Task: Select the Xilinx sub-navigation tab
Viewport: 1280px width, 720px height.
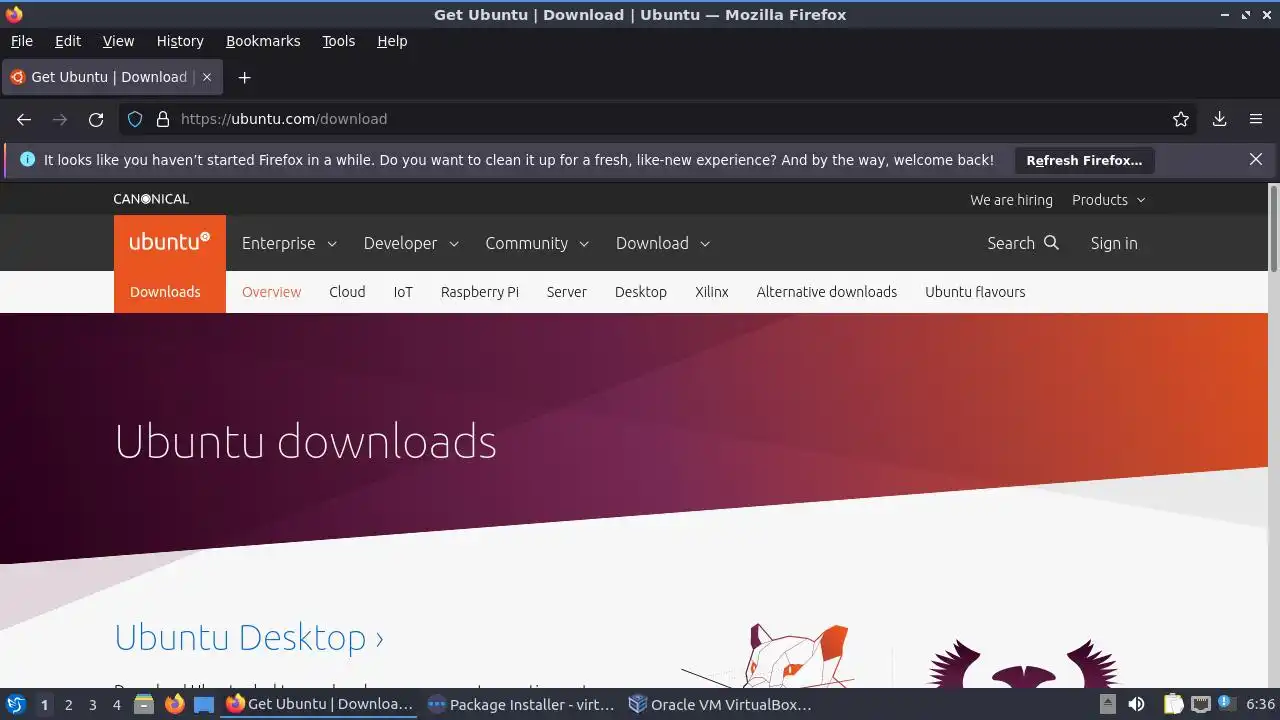Action: [712, 292]
